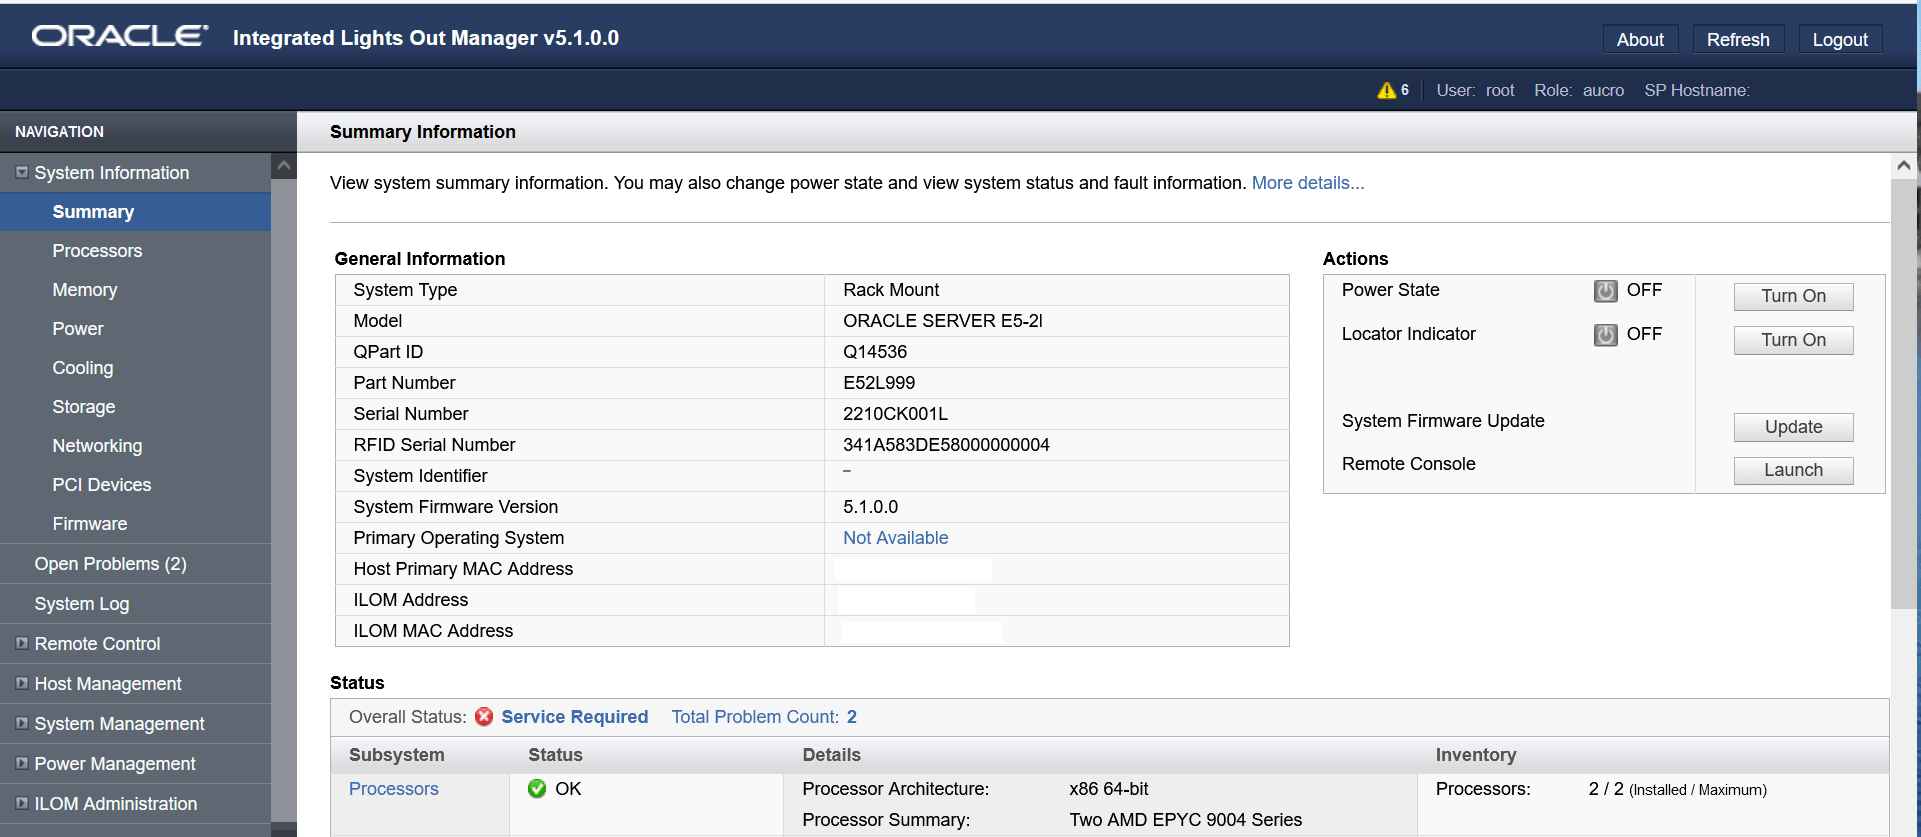This screenshot has width=1921, height=837.
Task: Click the Processors OK green check icon
Action: point(537,789)
